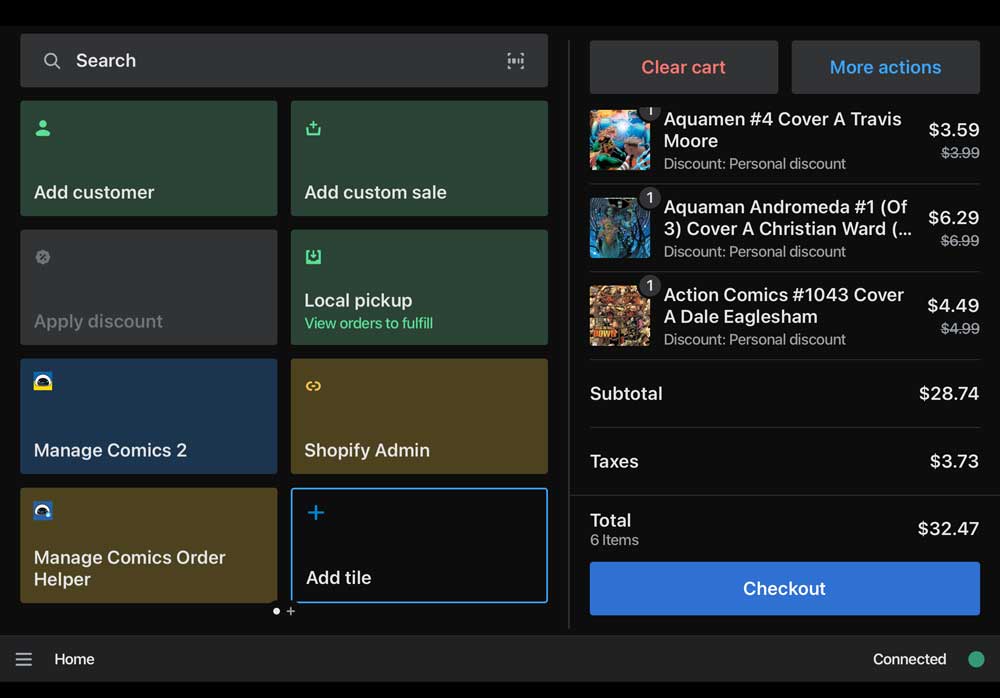Select the Action Comics #1043 cover thumbnail
This screenshot has width=1000, height=698.
pyautogui.click(x=620, y=315)
